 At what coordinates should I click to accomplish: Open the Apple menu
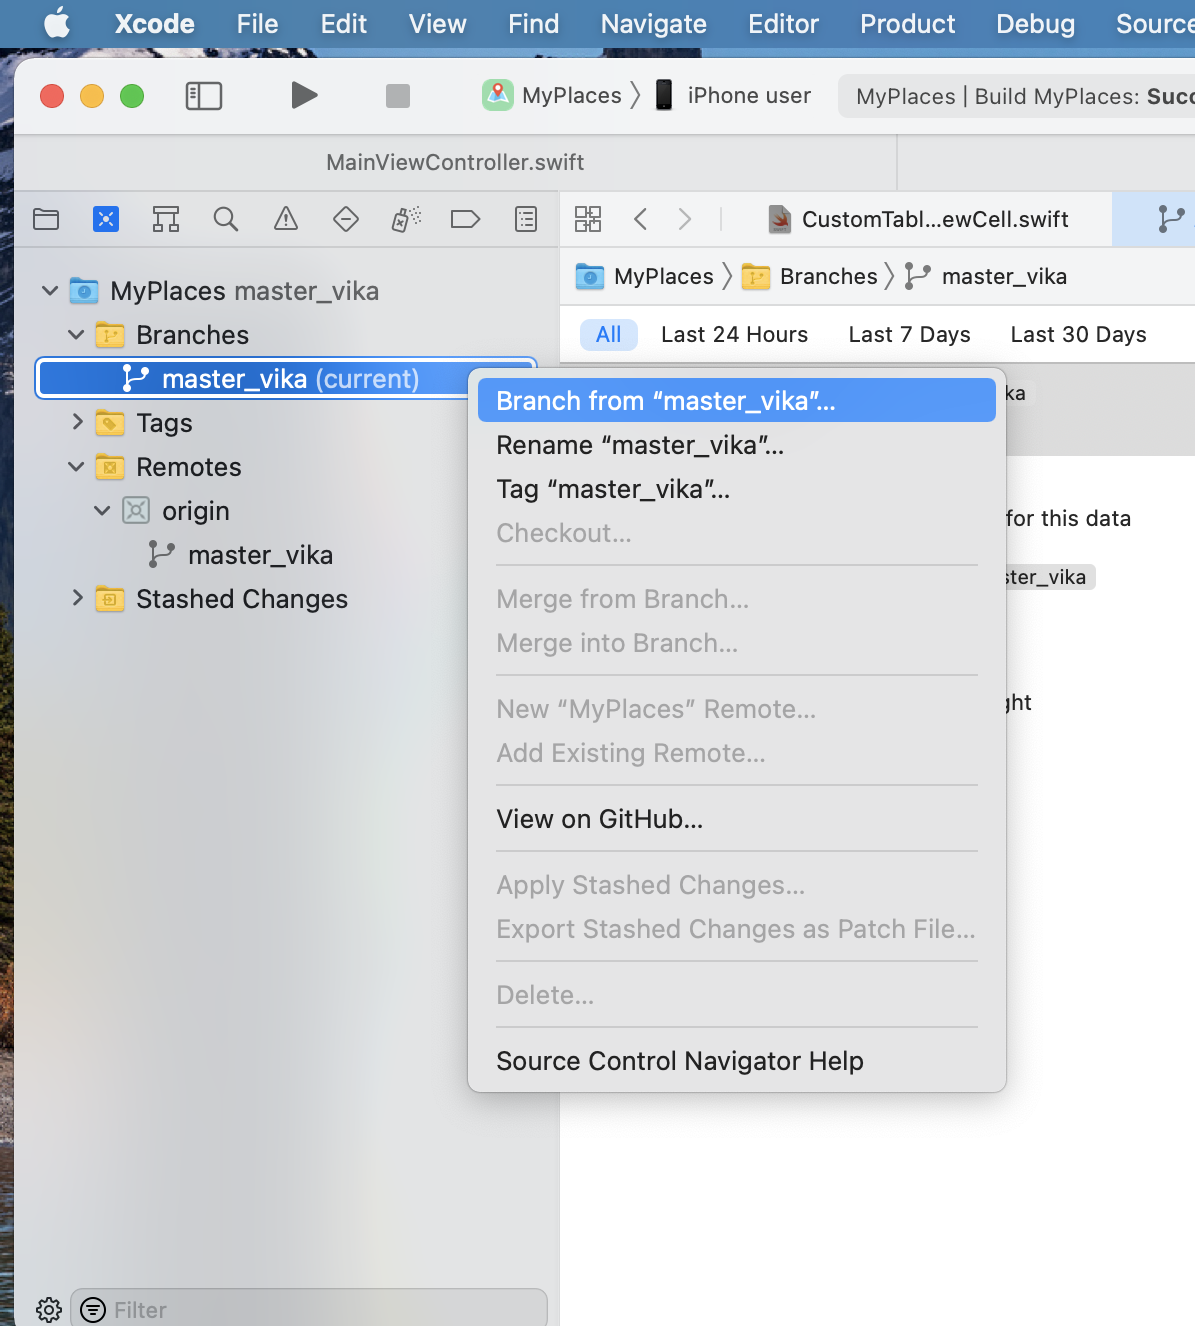[57, 23]
